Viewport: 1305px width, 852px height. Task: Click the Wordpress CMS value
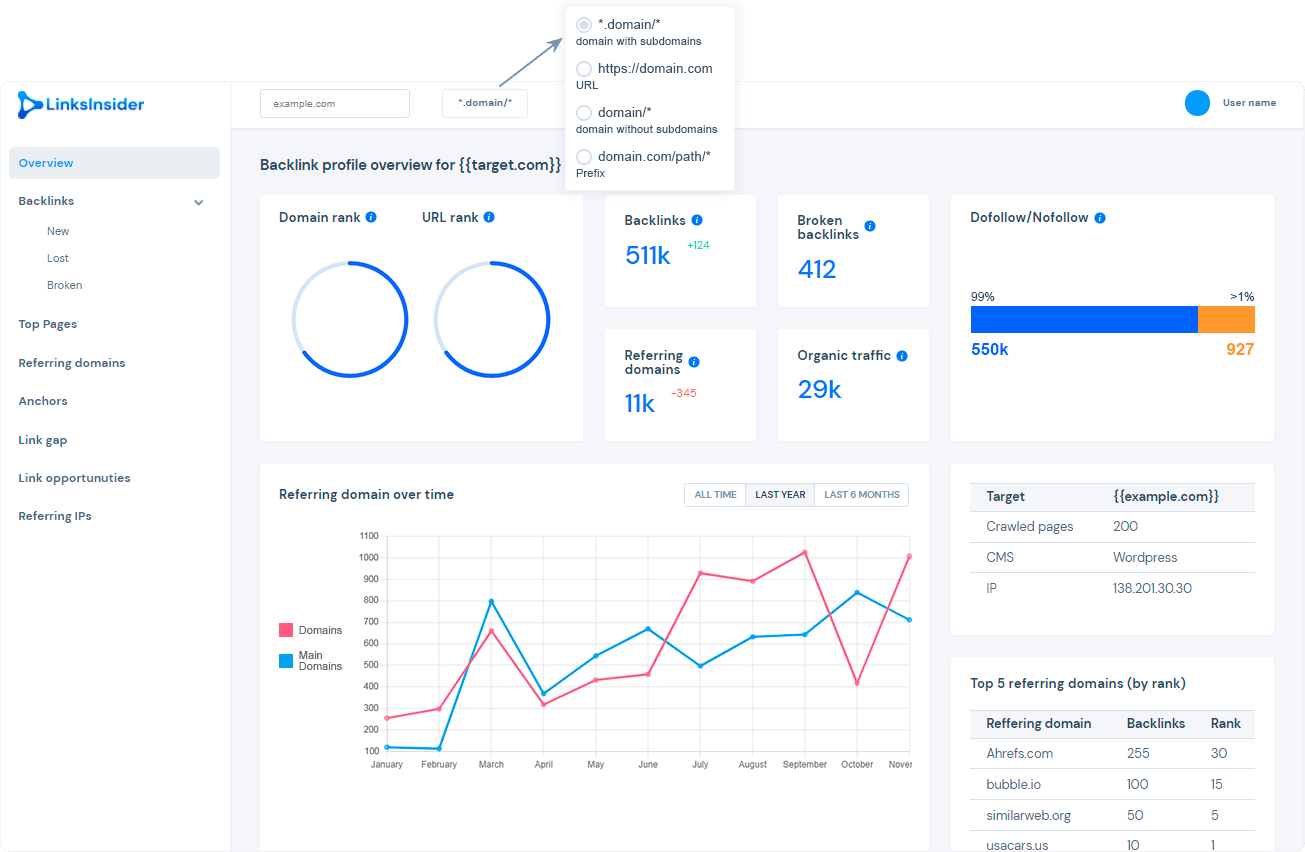(x=1145, y=557)
